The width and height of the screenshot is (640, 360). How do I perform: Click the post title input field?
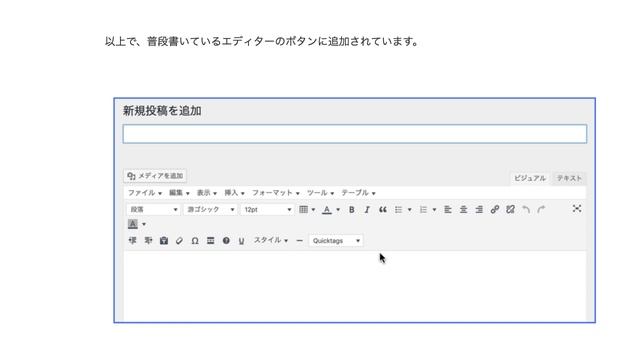pos(355,134)
